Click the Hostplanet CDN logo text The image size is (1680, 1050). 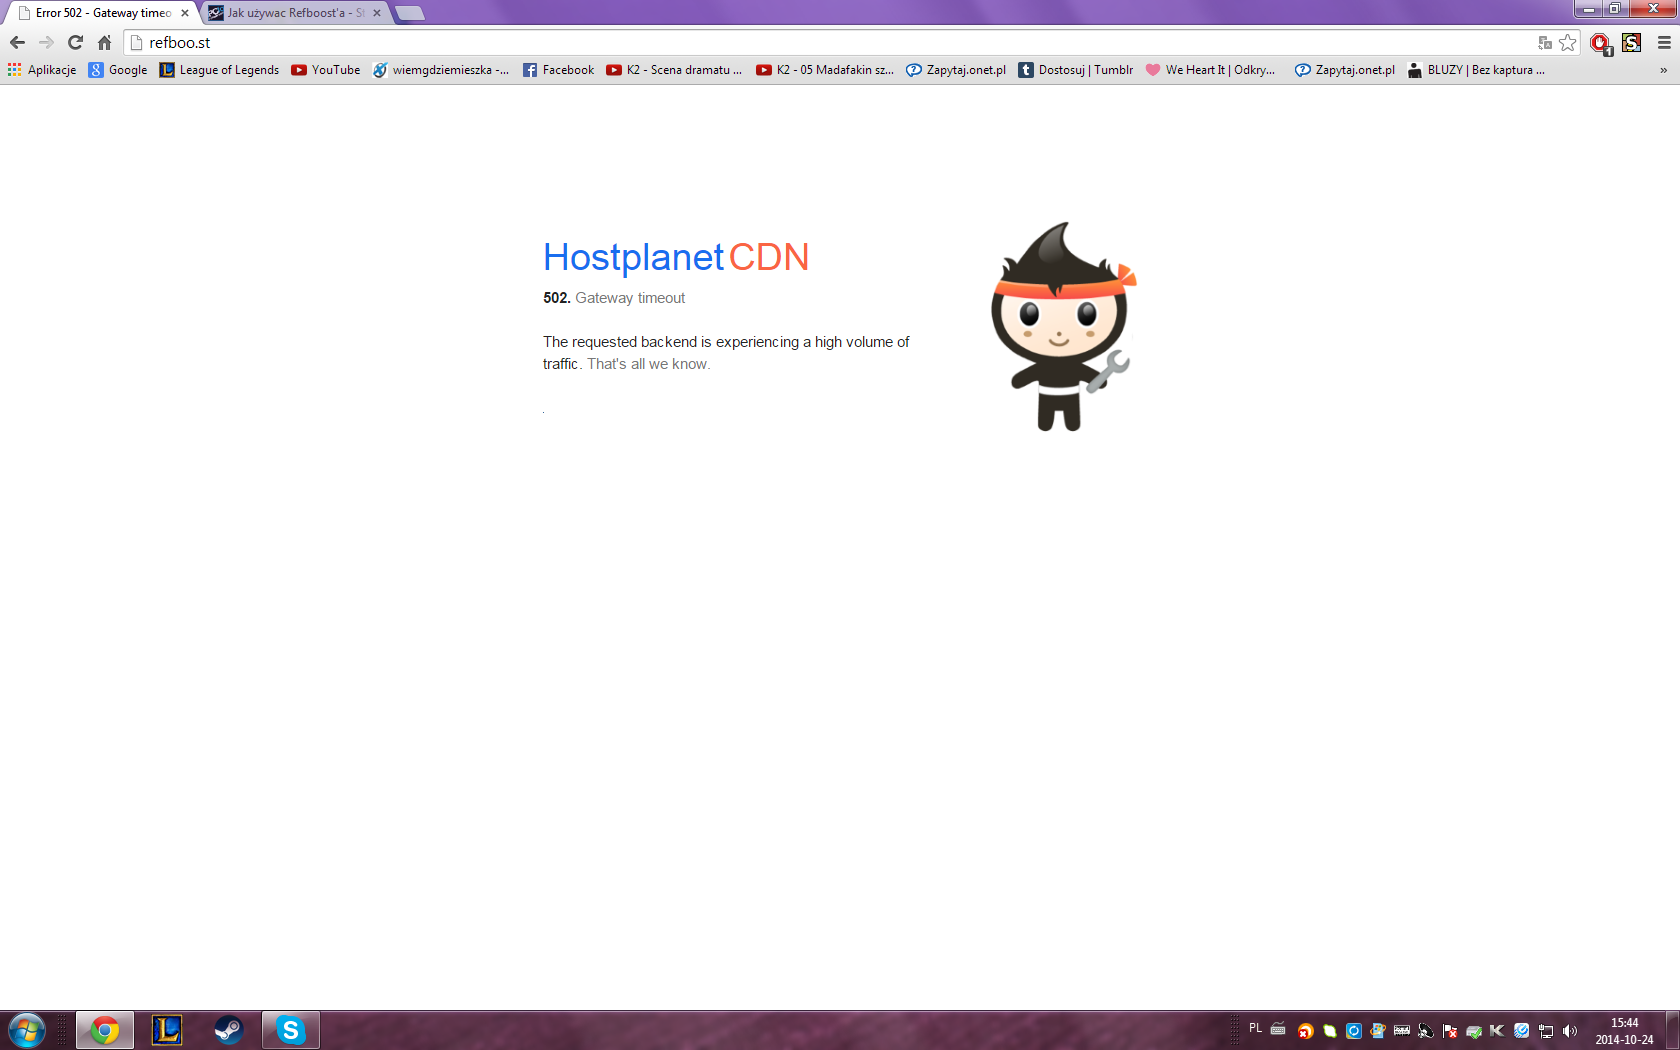click(x=676, y=257)
